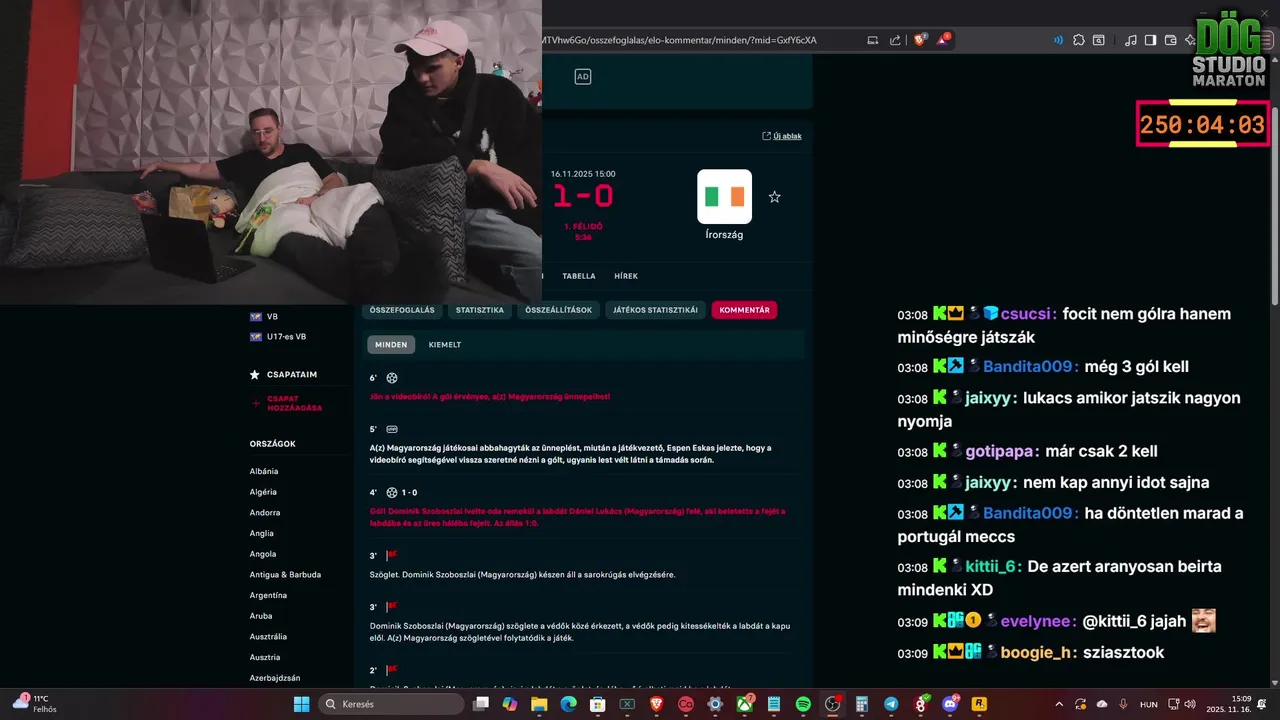
Task: Open Spotify from the taskbar
Action: [x=803, y=704]
